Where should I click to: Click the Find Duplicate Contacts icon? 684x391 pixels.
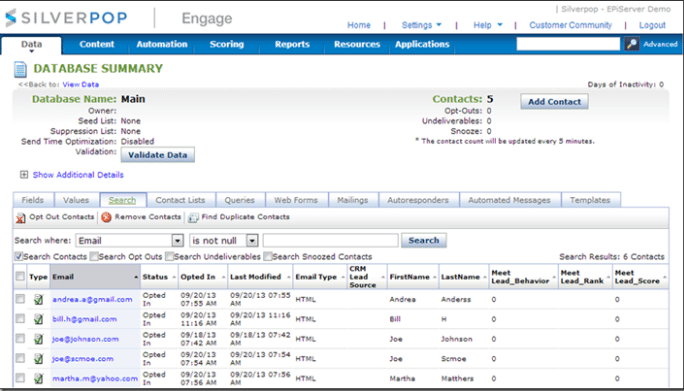click(193, 217)
